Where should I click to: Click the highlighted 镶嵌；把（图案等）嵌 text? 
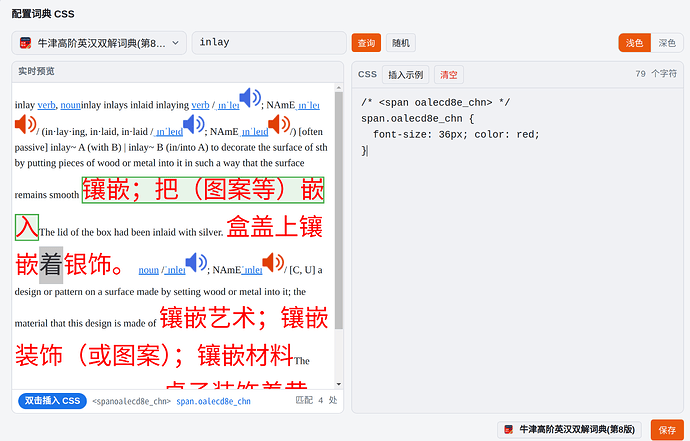[203, 190]
